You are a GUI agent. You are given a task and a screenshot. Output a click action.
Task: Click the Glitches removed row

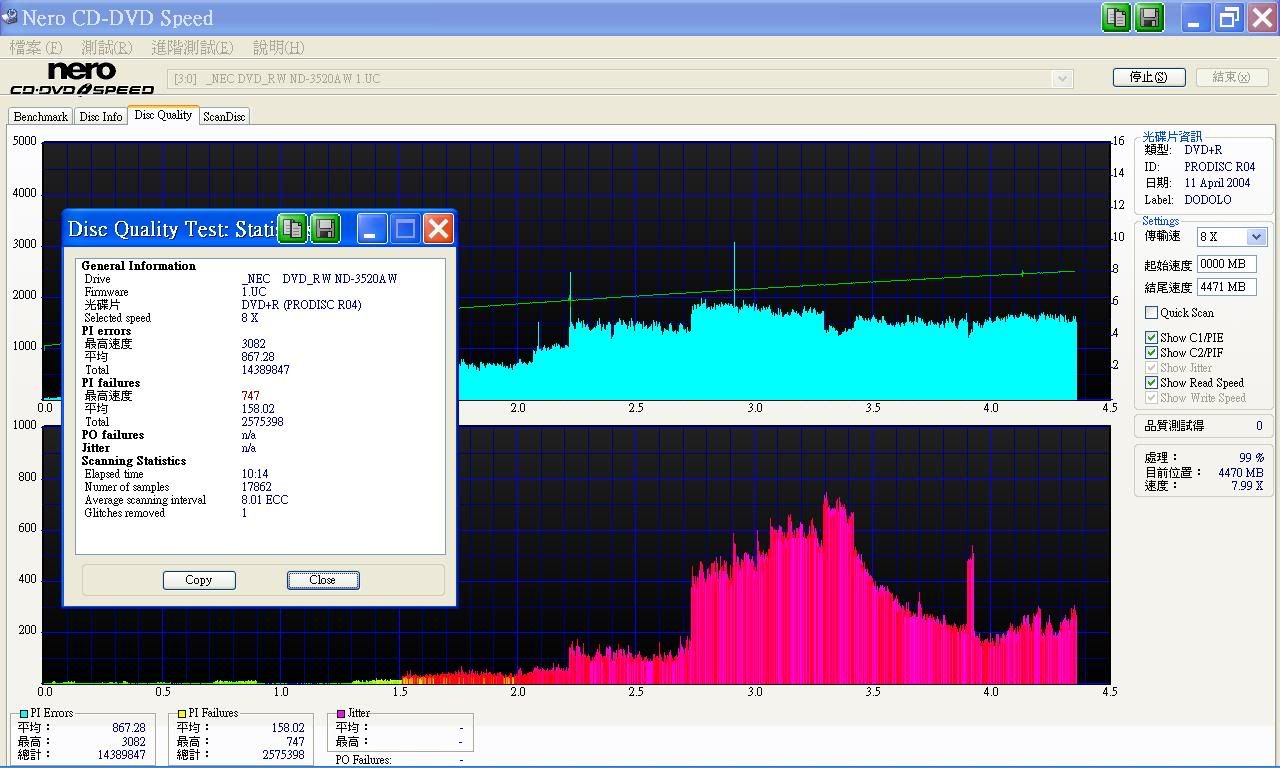point(165,513)
